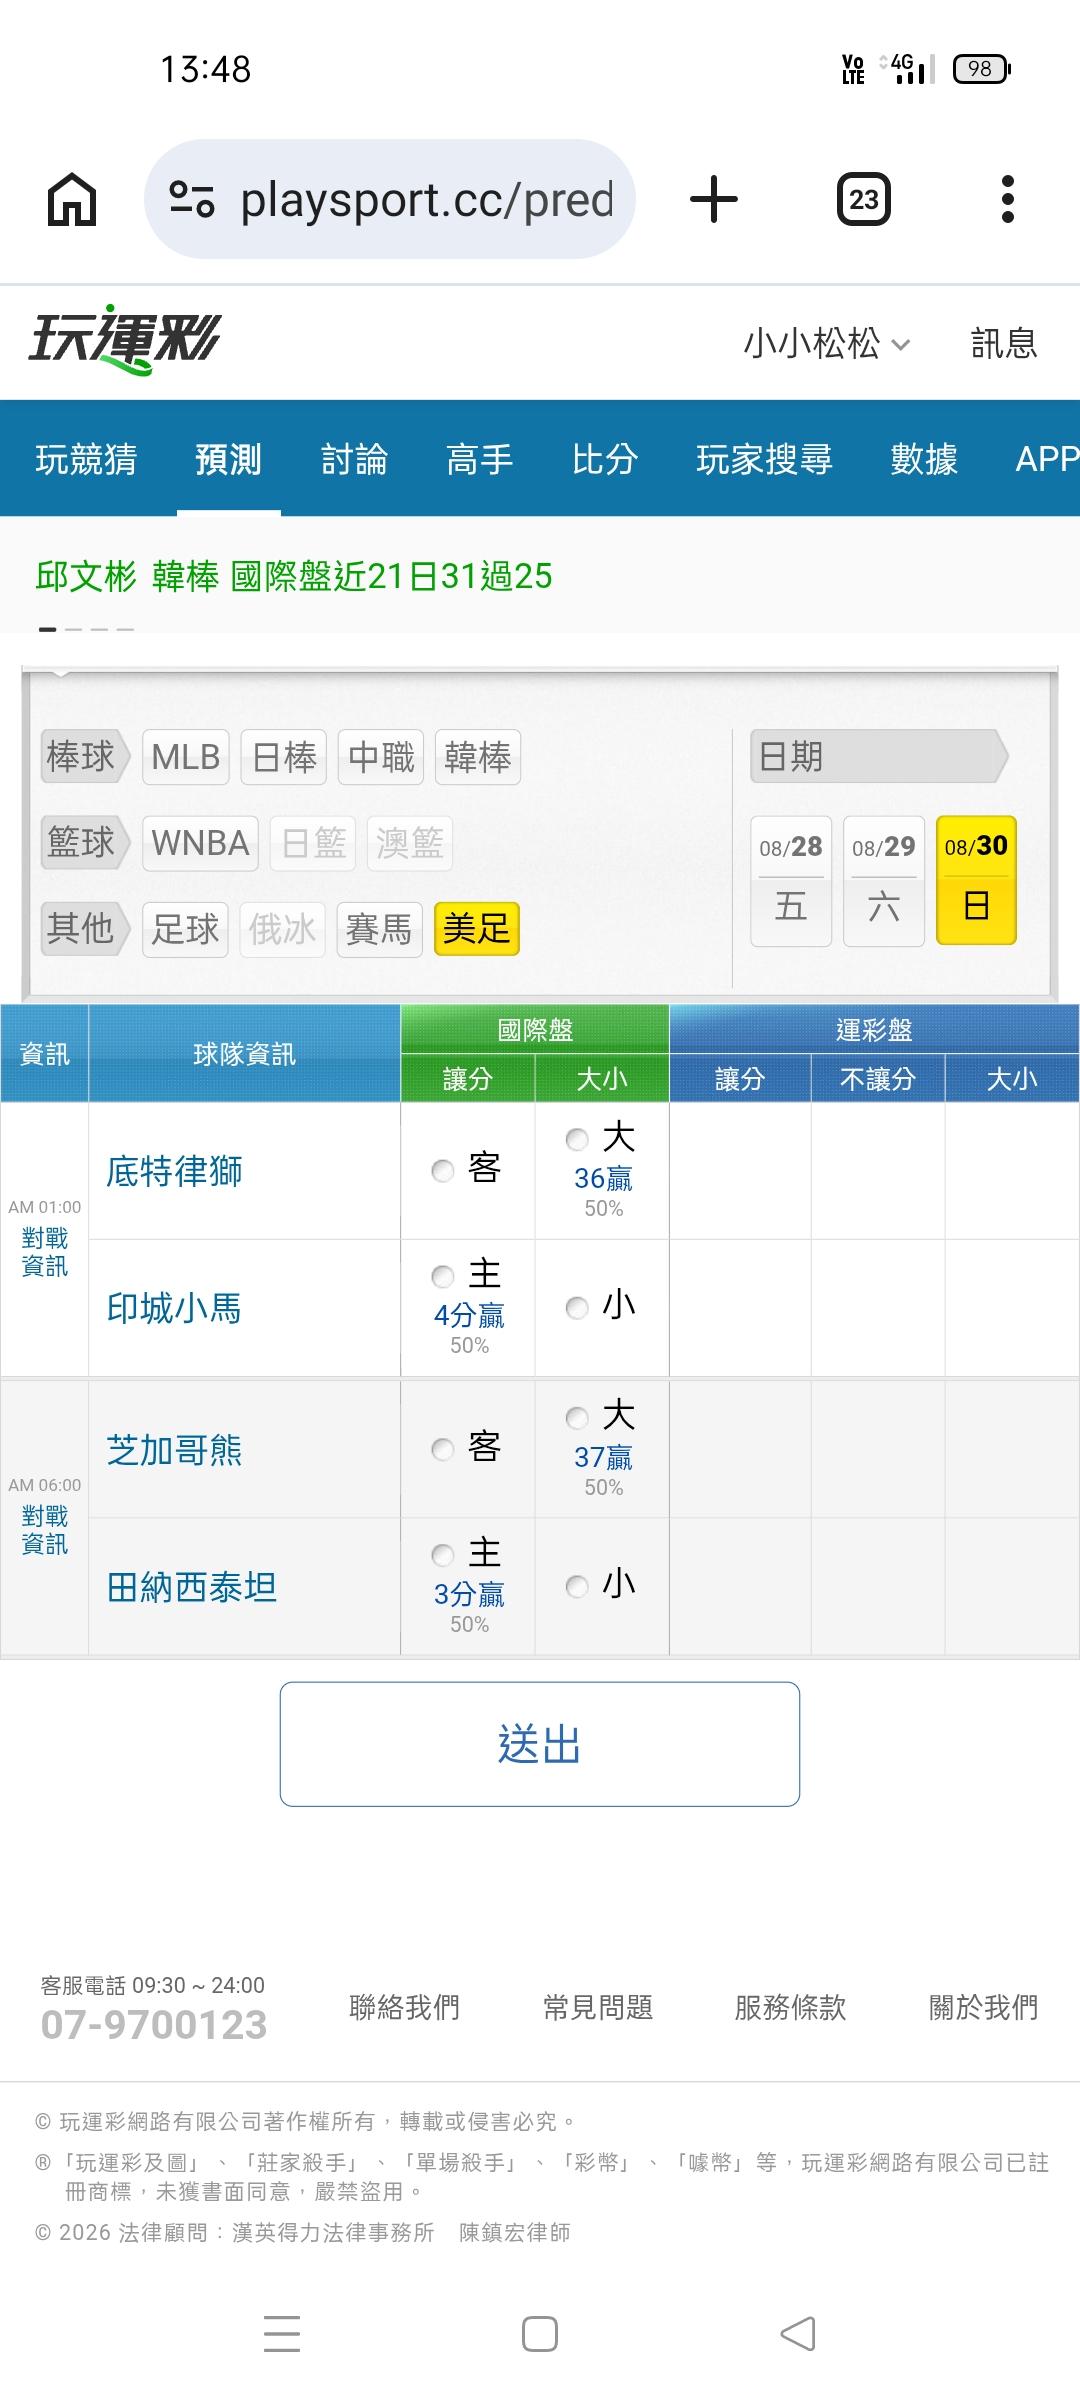Open a new tab with plus icon
1080x2400 pixels.
(714, 199)
